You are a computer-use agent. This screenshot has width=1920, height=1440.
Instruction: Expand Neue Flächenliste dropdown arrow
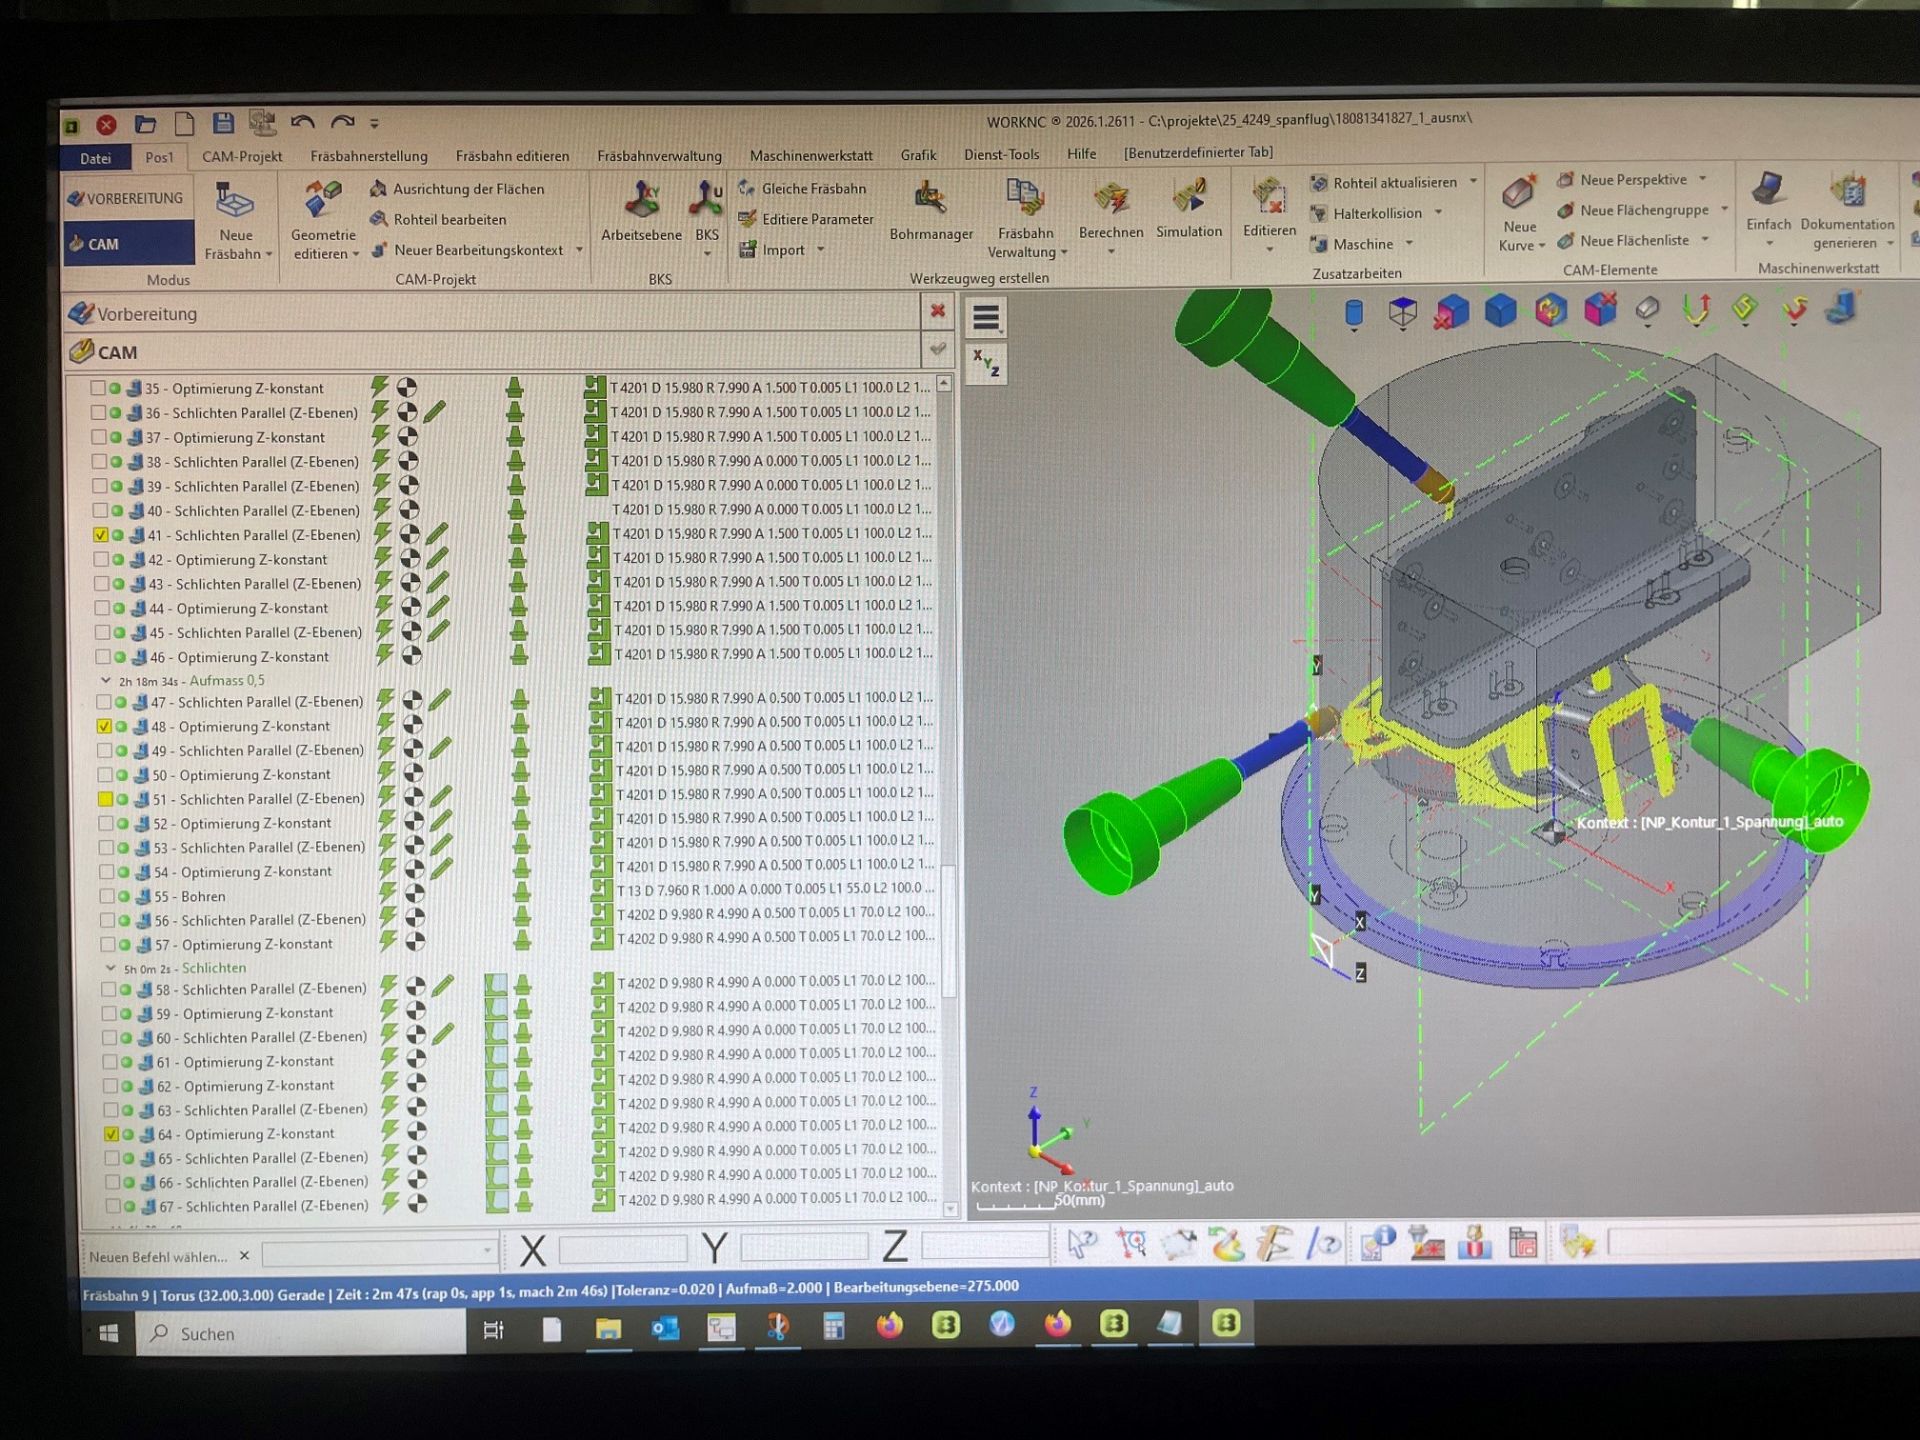[x=1705, y=240]
